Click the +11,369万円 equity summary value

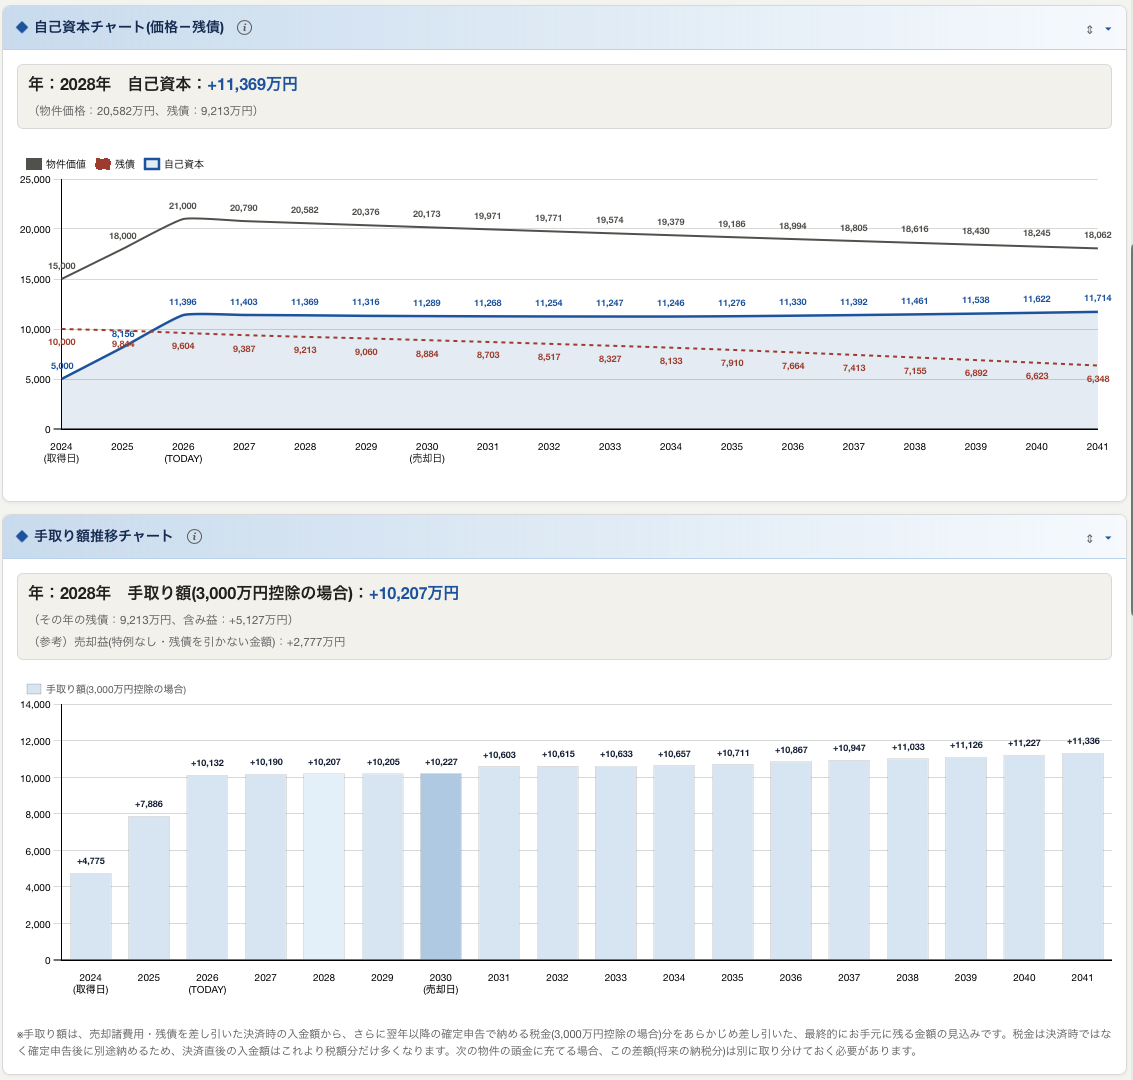[252, 85]
